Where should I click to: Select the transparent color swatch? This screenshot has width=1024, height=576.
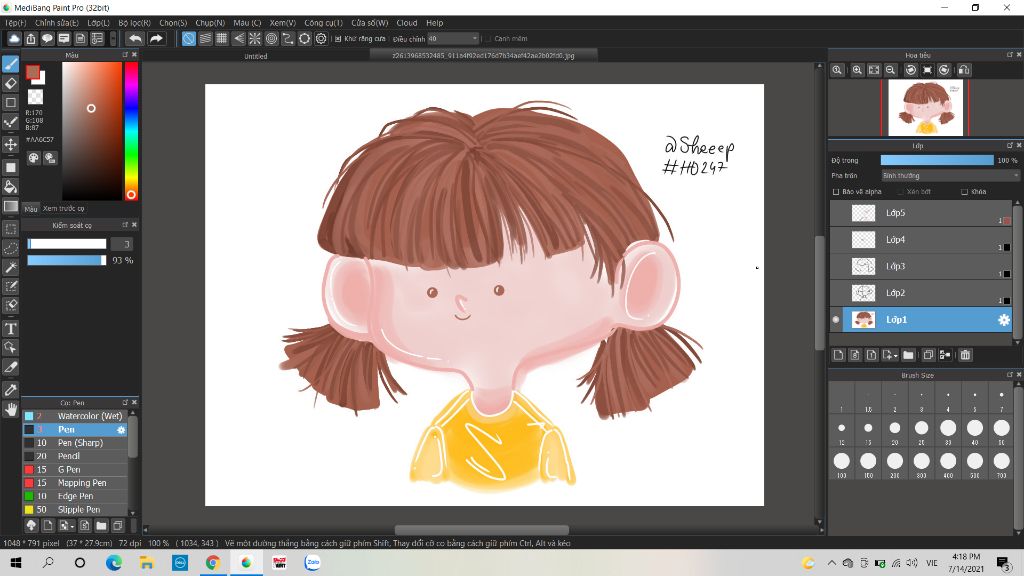pos(35,97)
